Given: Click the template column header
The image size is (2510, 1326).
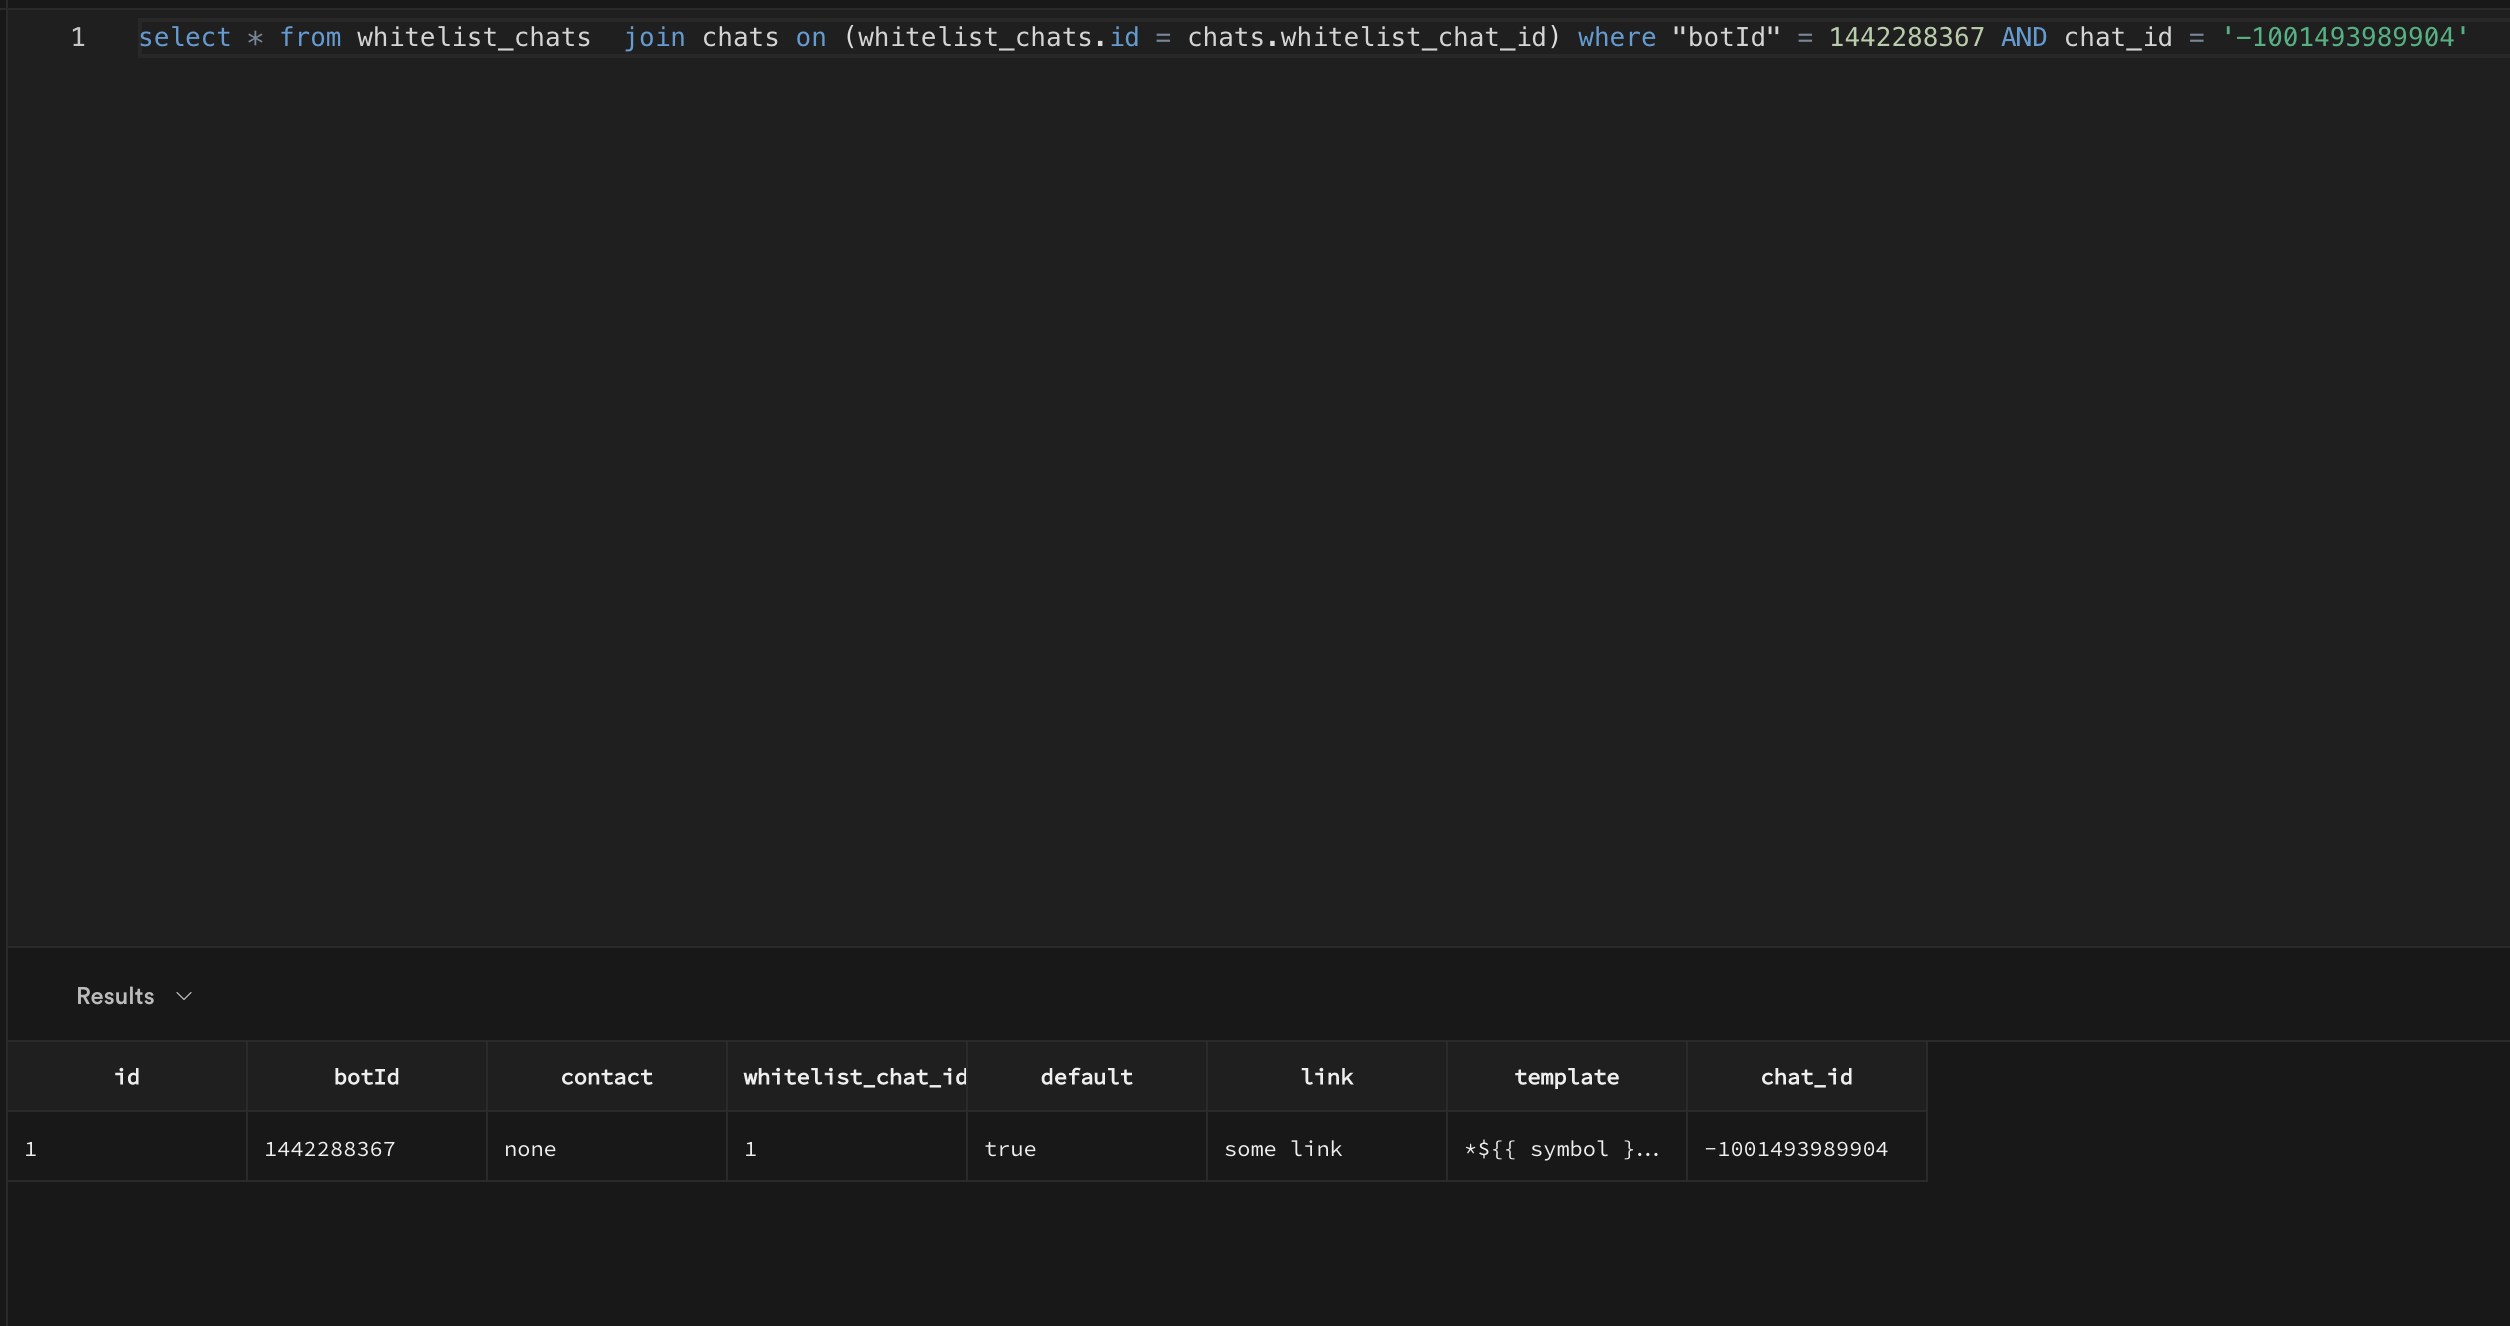Looking at the screenshot, I should tap(1567, 1077).
